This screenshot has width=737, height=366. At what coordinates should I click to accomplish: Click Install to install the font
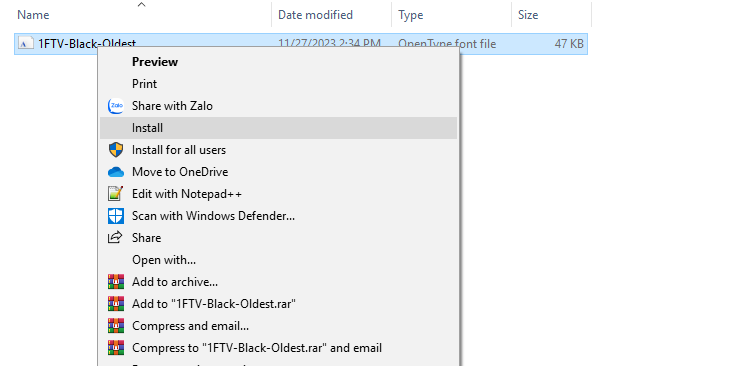(x=278, y=128)
